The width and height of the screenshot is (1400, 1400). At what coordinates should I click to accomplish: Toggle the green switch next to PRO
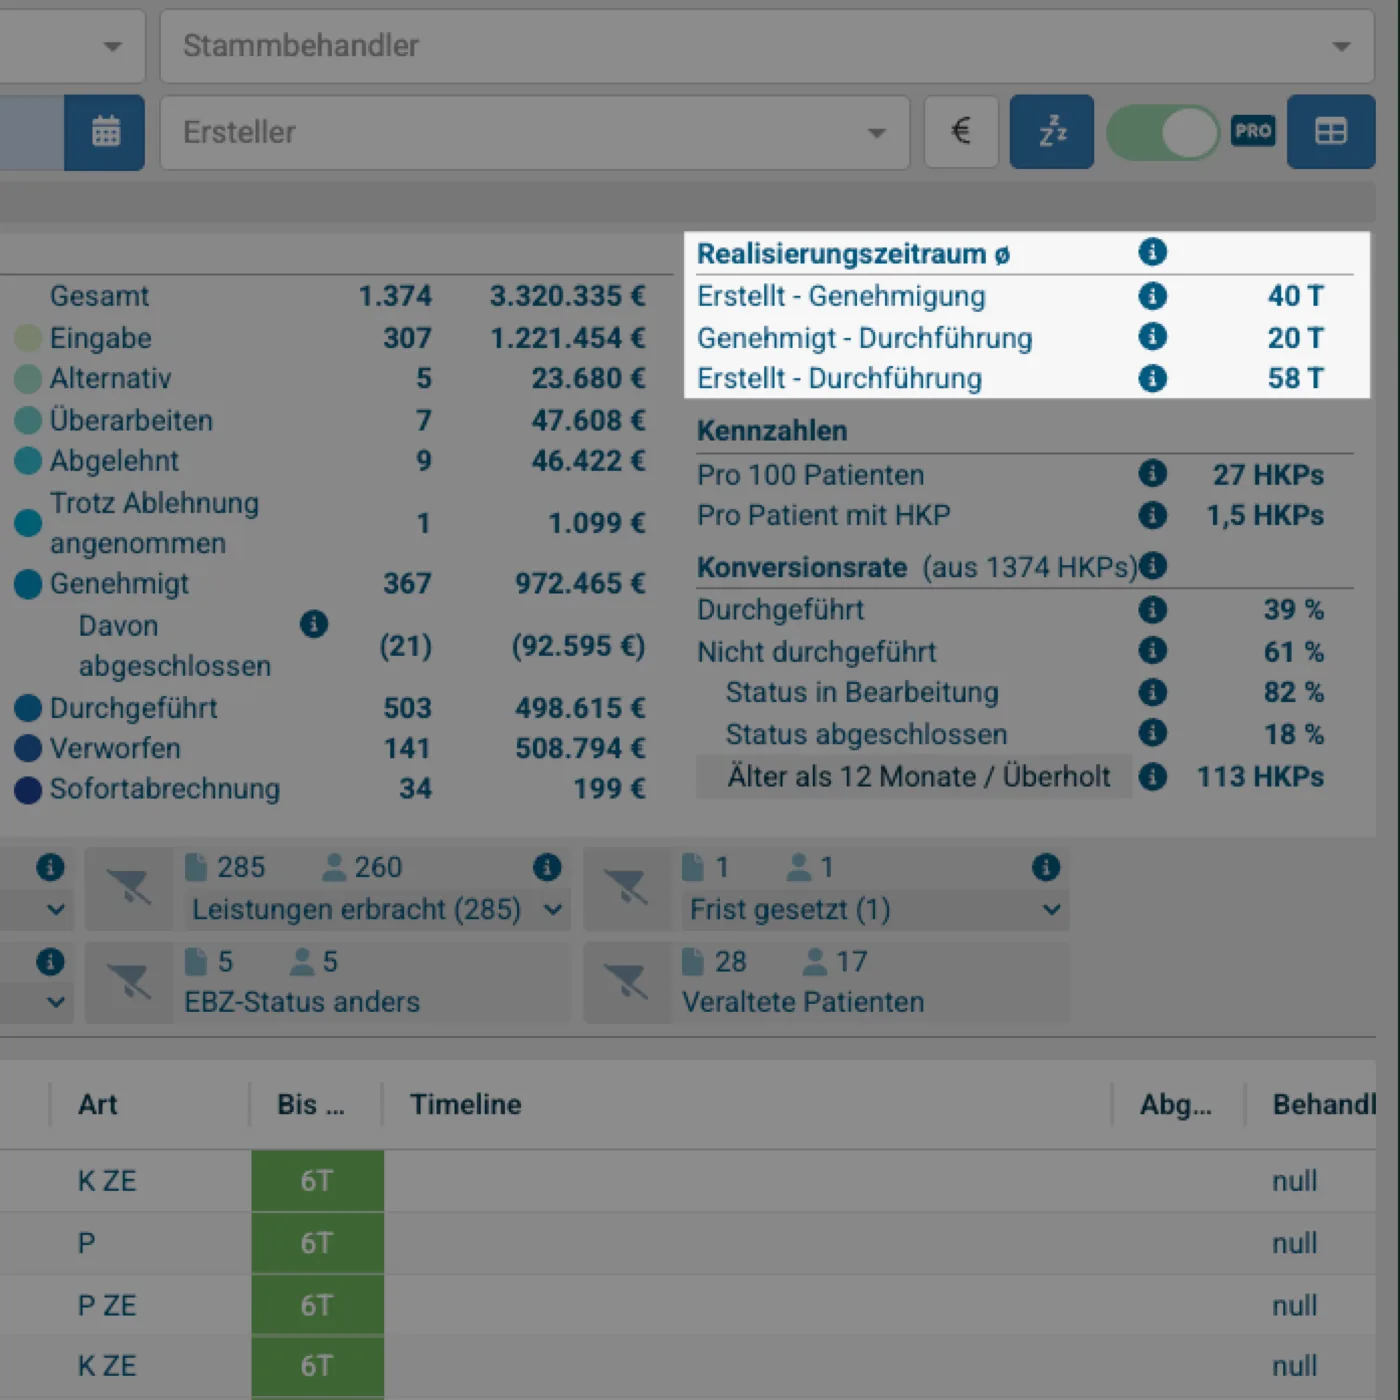coord(1163,132)
